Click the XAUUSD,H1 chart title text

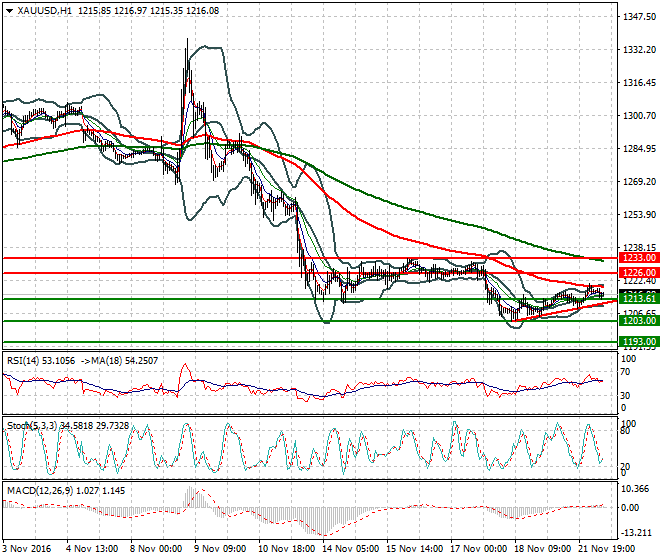pyautogui.click(x=45, y=11)
